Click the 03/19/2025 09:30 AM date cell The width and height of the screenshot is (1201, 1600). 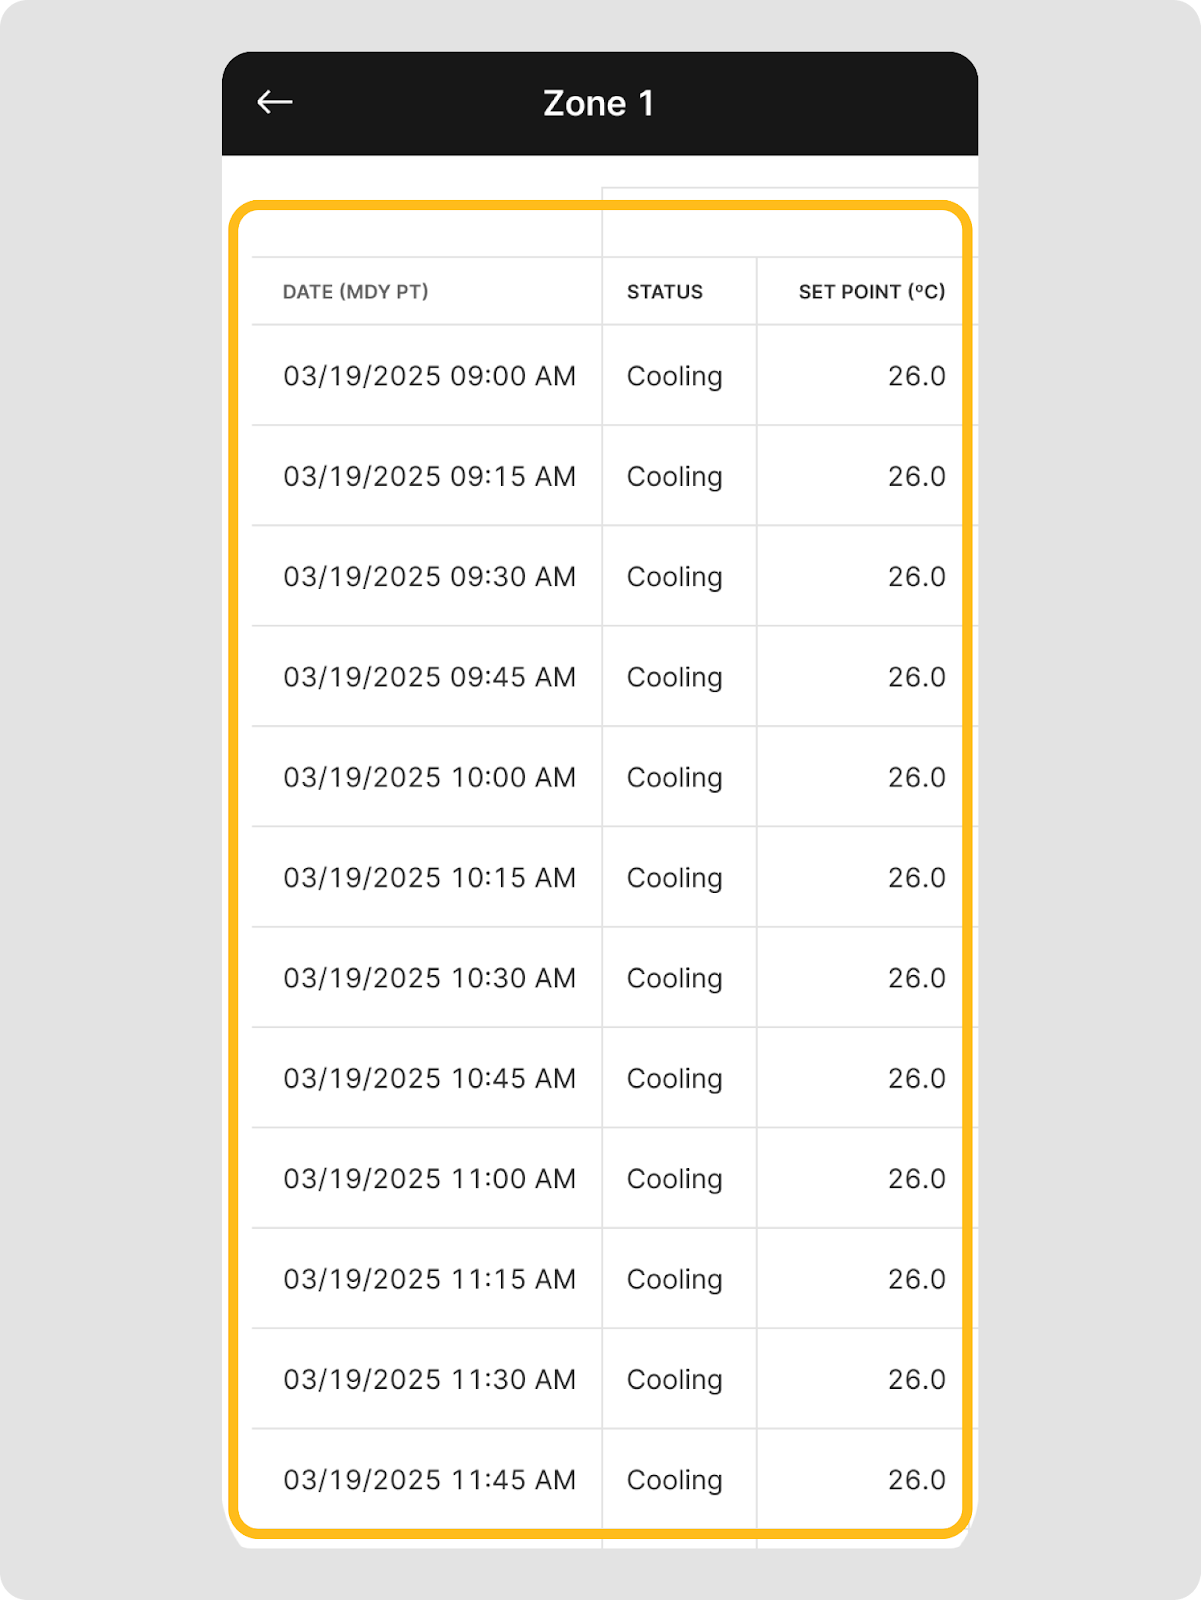[429, 577]
